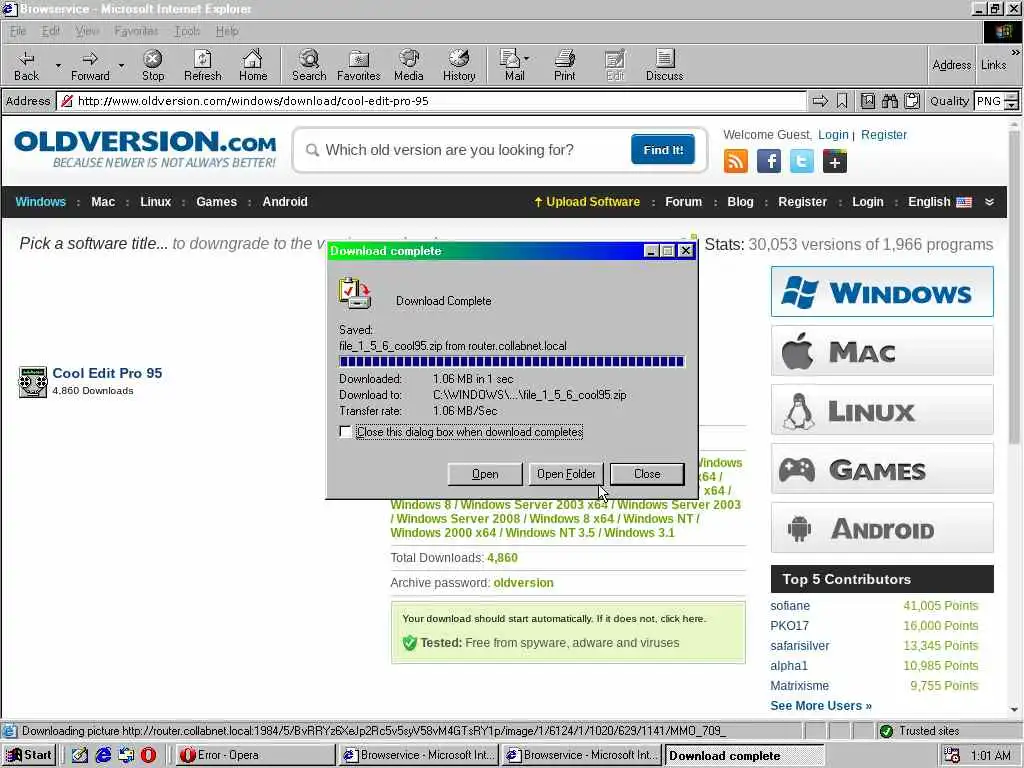1024x768 pixels.
Task: Click the Cool Edit Pro 95 title link
Action: coord(107,373)
